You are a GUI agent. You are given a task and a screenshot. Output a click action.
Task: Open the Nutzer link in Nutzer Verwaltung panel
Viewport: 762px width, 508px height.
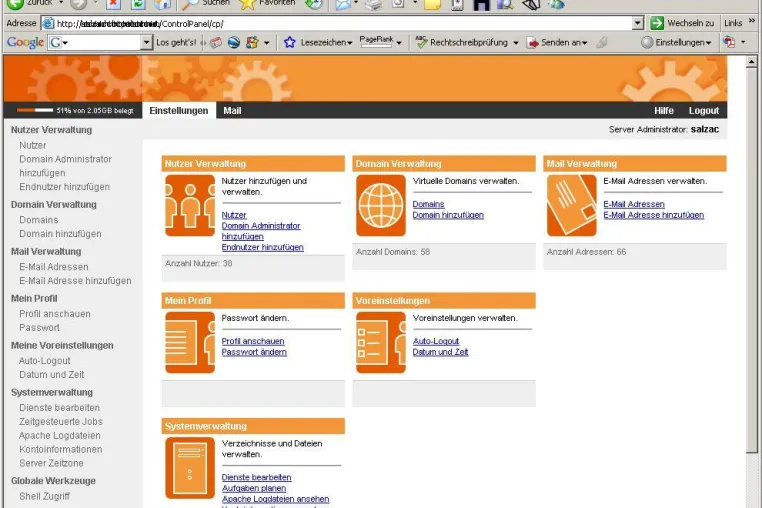234,214
